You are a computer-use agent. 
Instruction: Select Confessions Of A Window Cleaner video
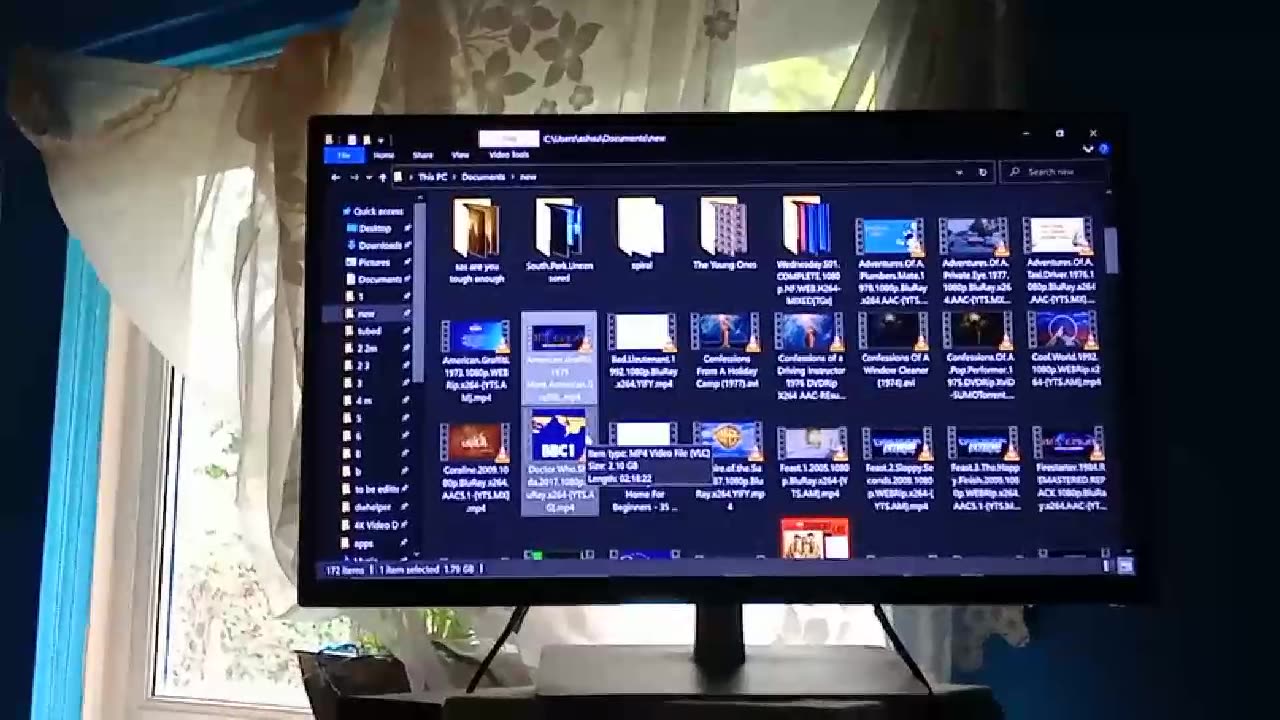point(895,352)
